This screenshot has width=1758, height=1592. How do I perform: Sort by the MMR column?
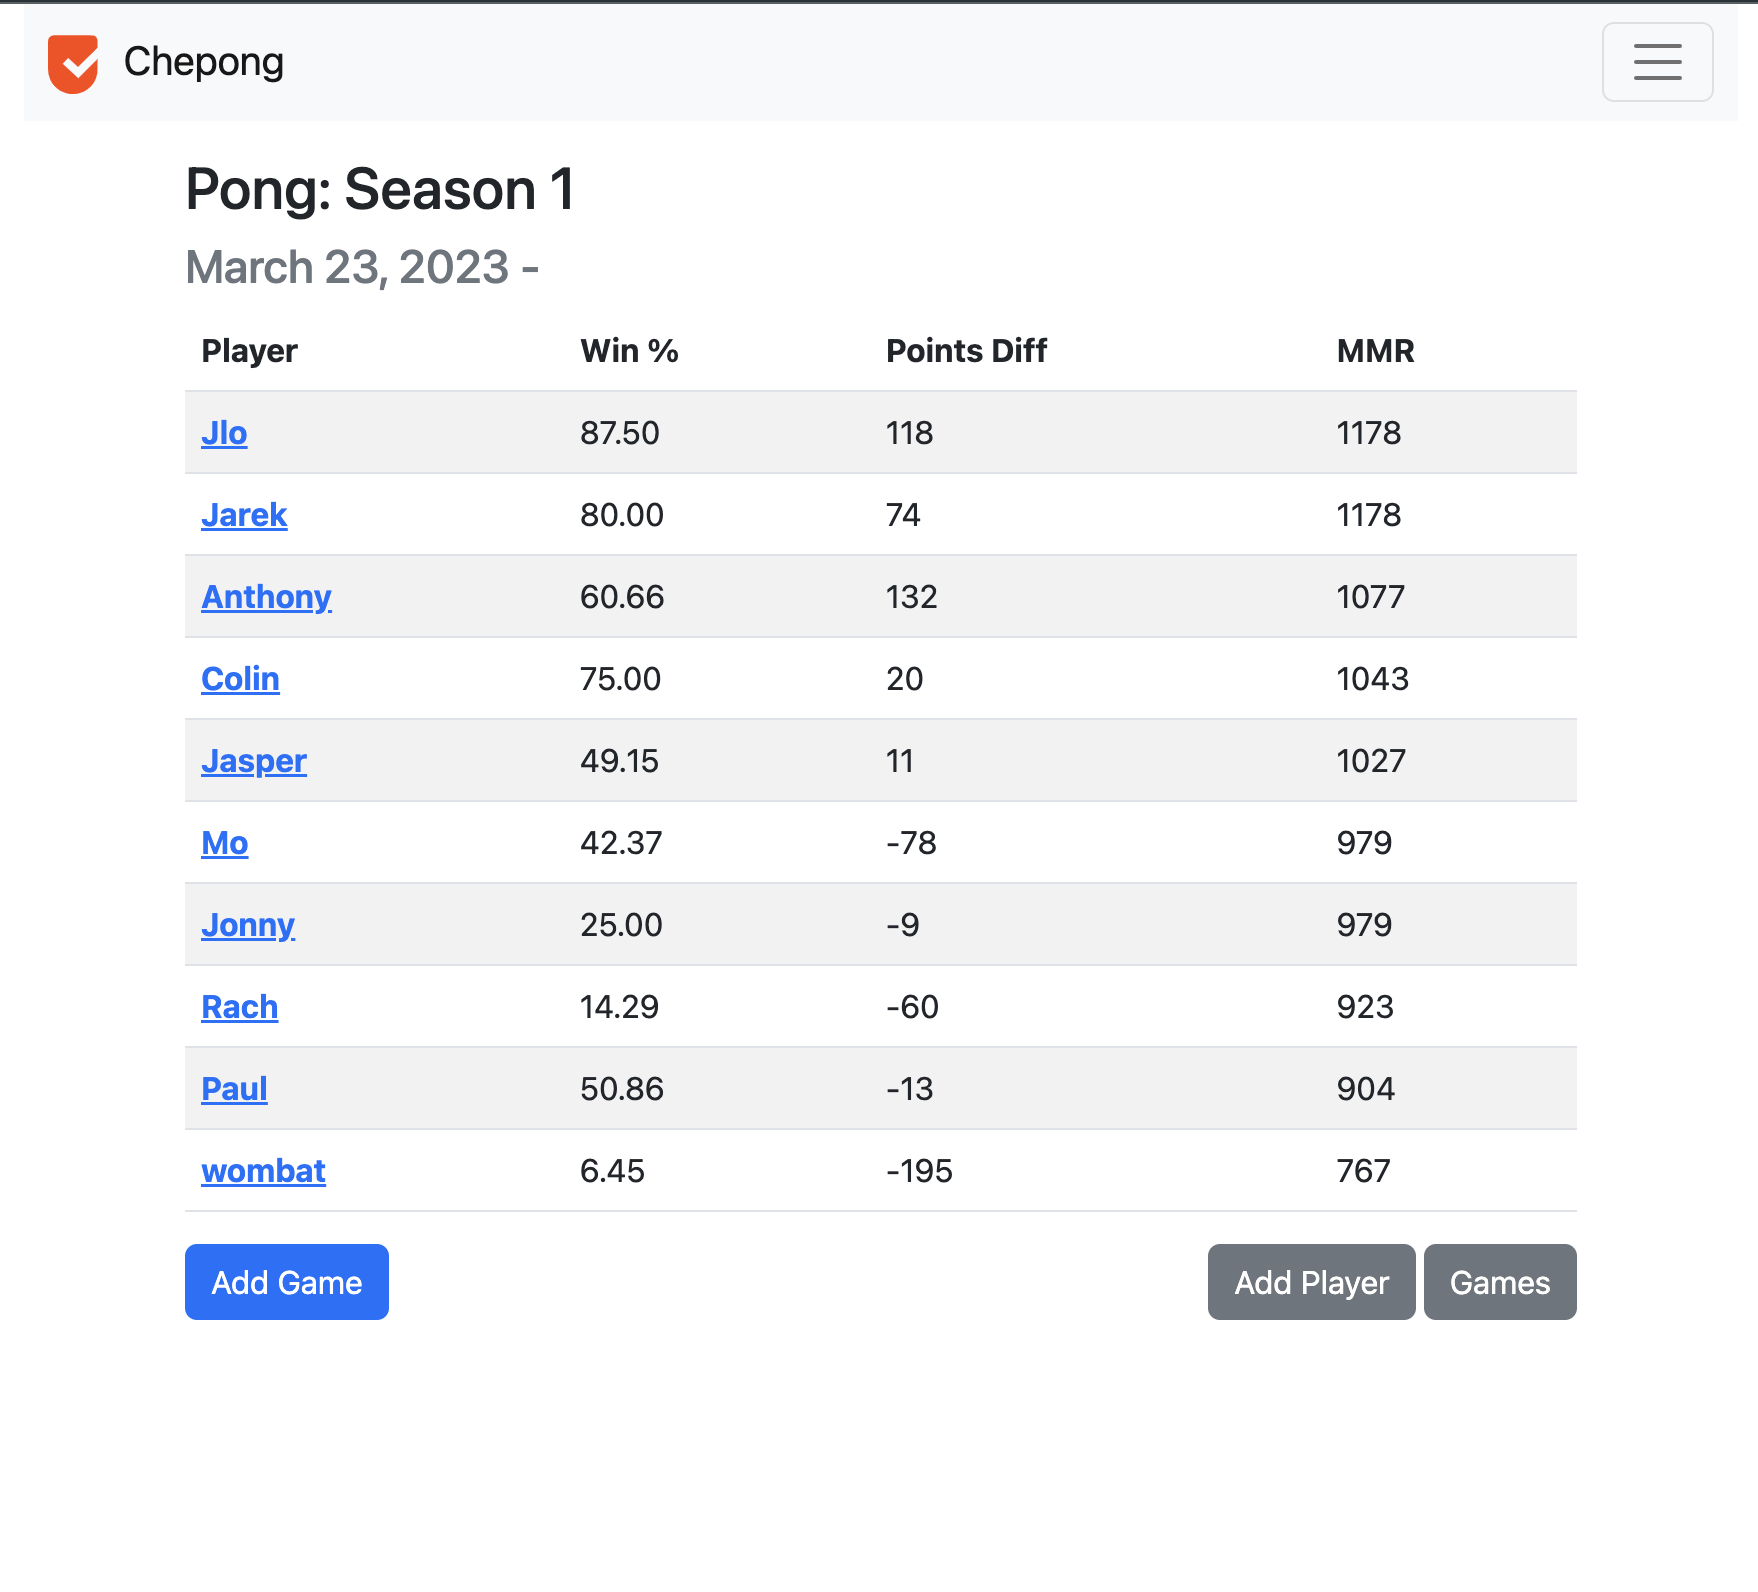click(1374, 351)
